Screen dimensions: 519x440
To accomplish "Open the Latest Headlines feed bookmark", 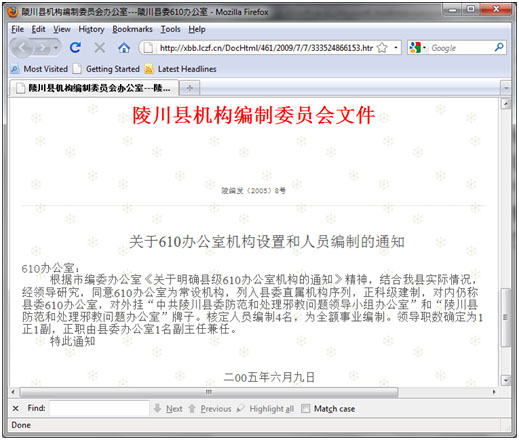I will click(x=180, y=69).
